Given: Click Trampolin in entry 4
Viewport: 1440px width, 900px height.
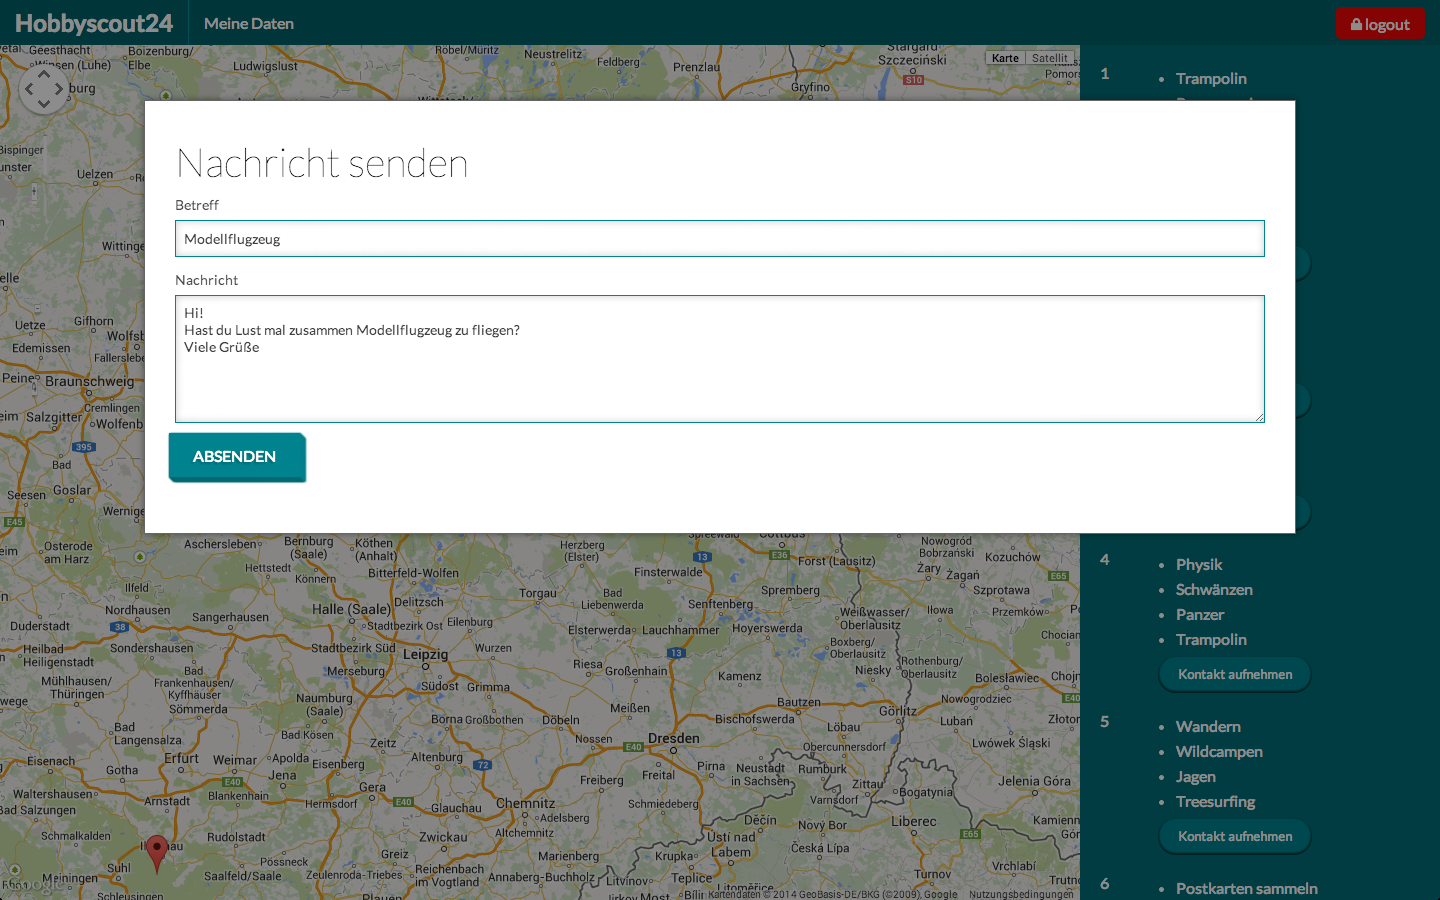Looking at the screenshot, I should 1211,640.
